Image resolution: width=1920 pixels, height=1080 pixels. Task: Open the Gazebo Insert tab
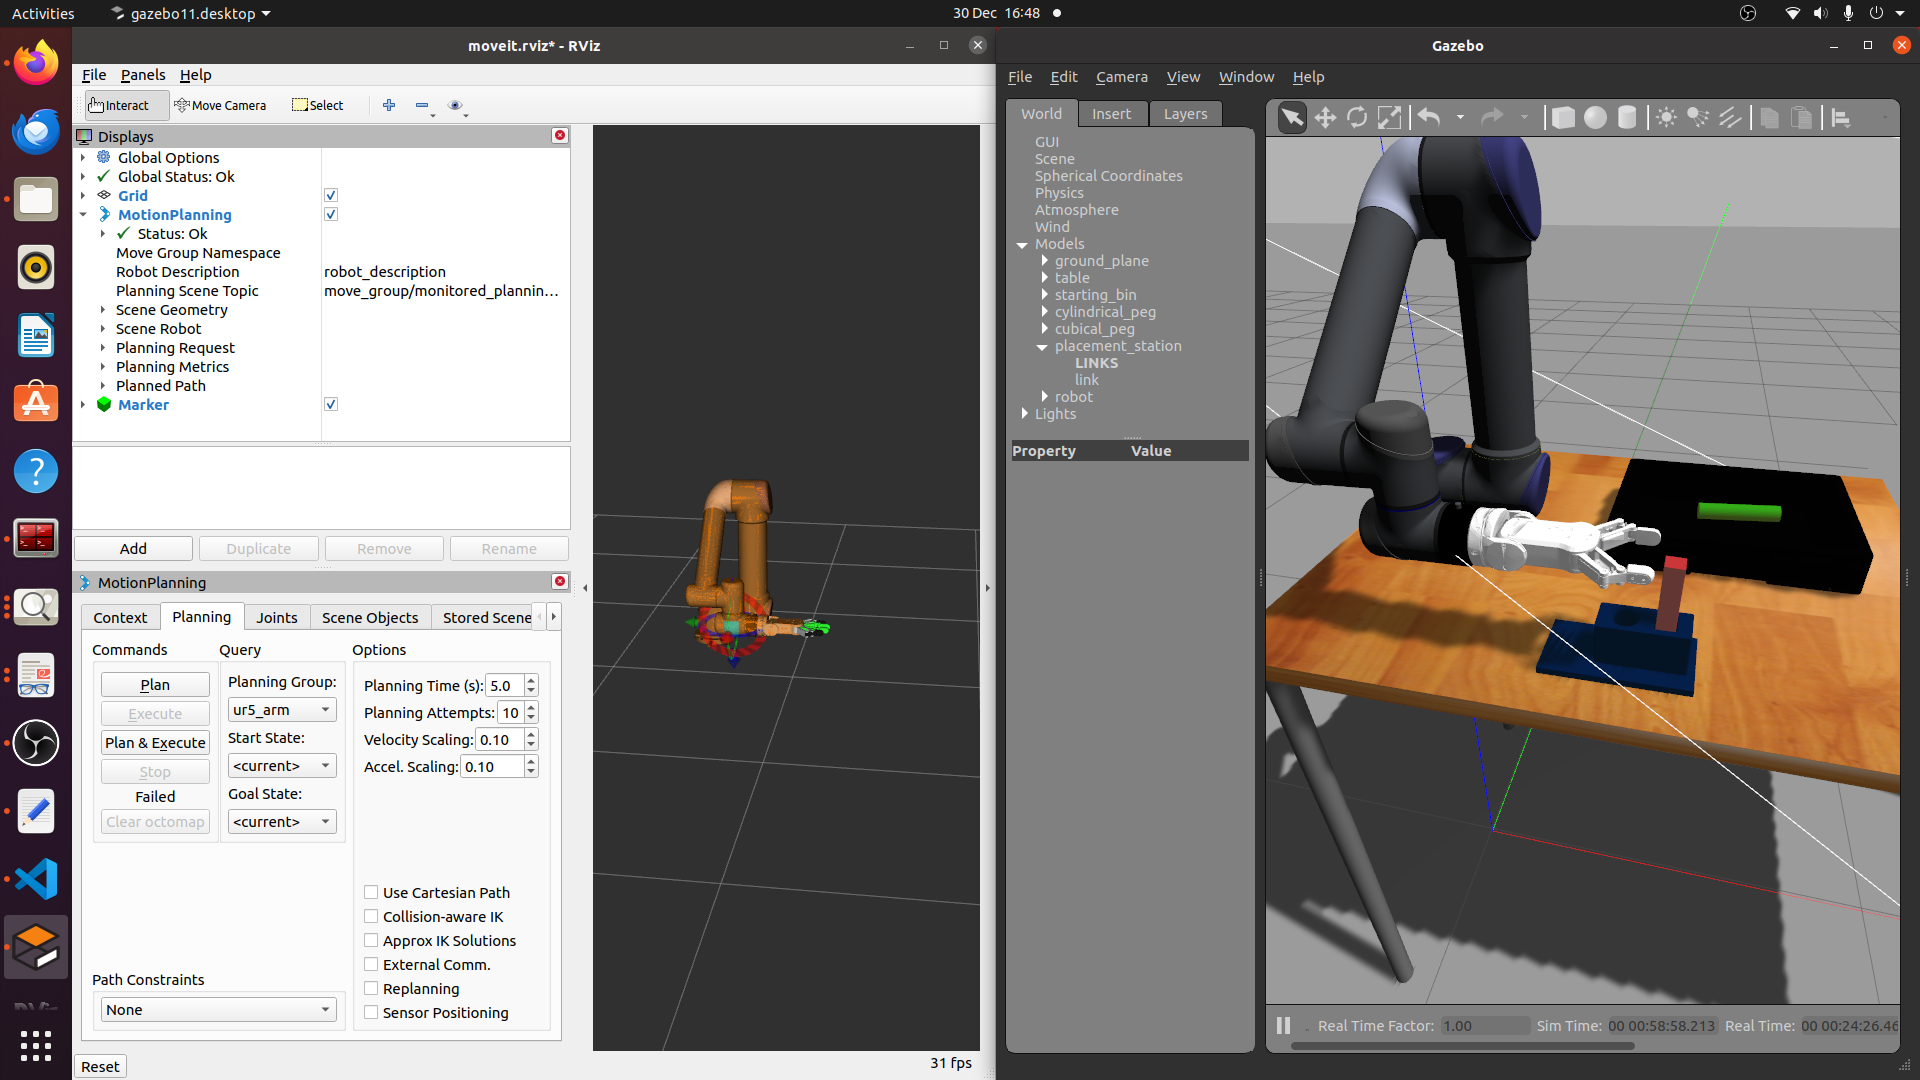pos(1111,114)
